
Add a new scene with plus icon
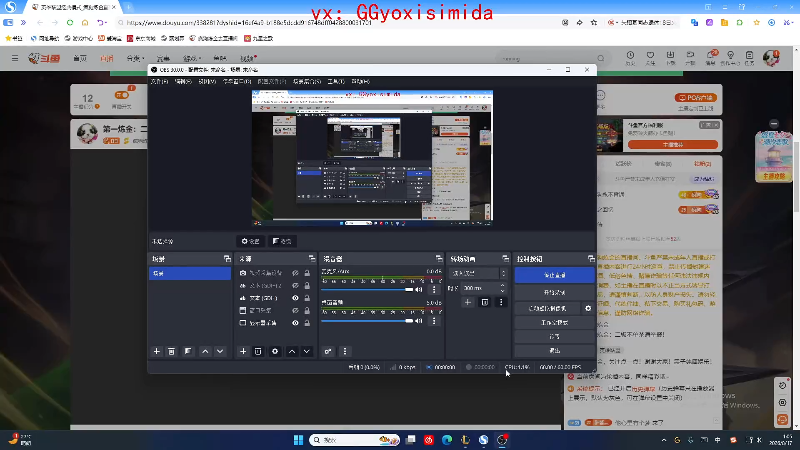(157, 352)
